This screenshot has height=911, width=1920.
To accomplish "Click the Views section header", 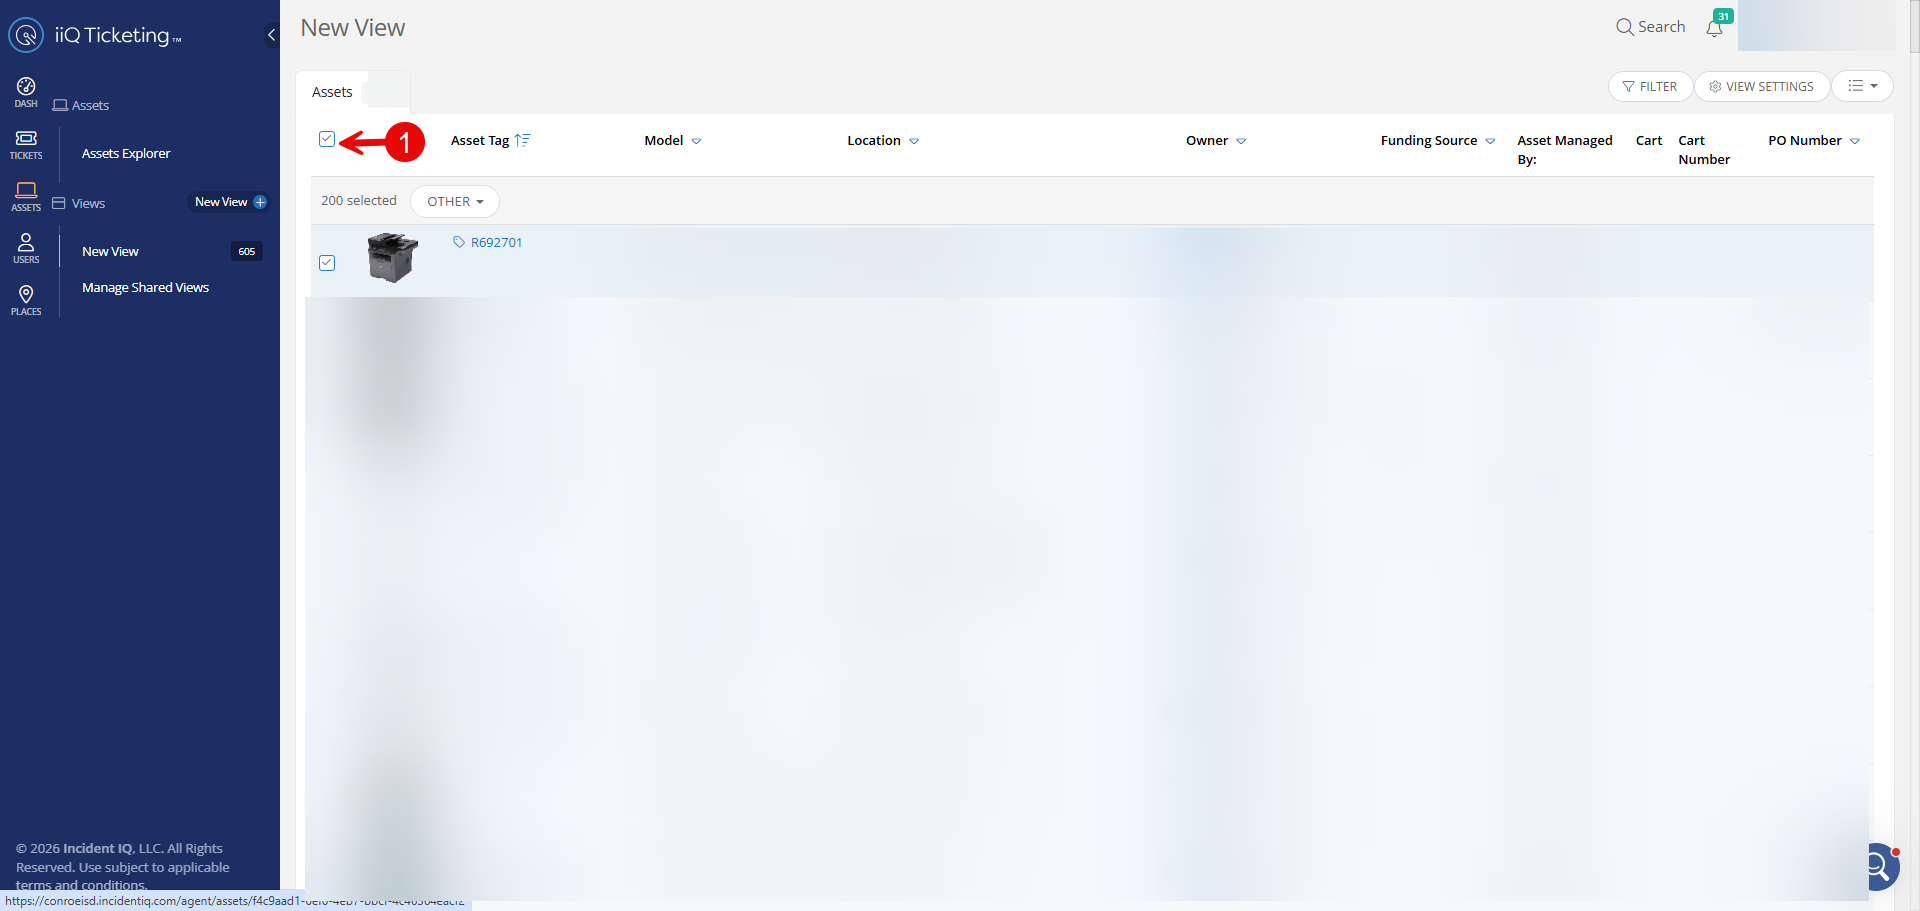I will [79, 204].
